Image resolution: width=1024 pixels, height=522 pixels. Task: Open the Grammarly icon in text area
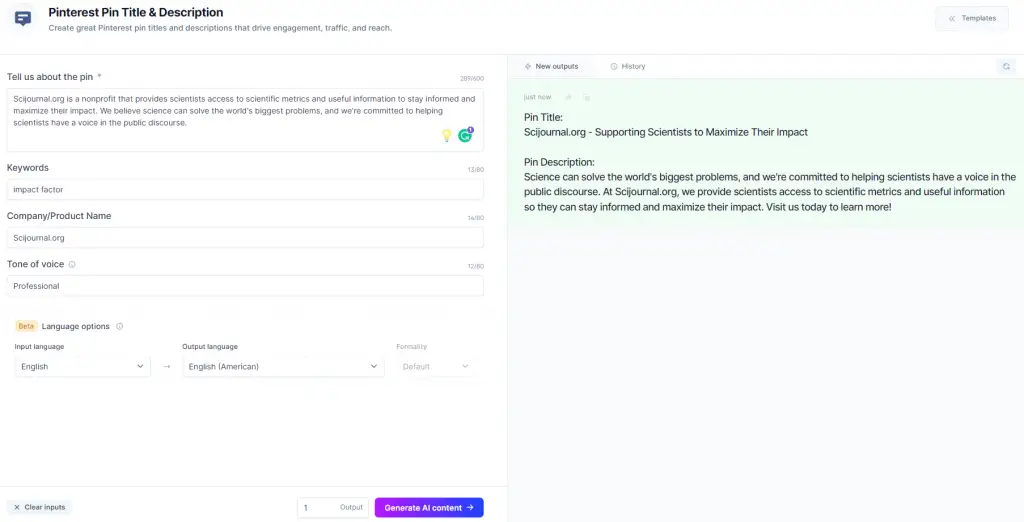click(x=466, y=135)
